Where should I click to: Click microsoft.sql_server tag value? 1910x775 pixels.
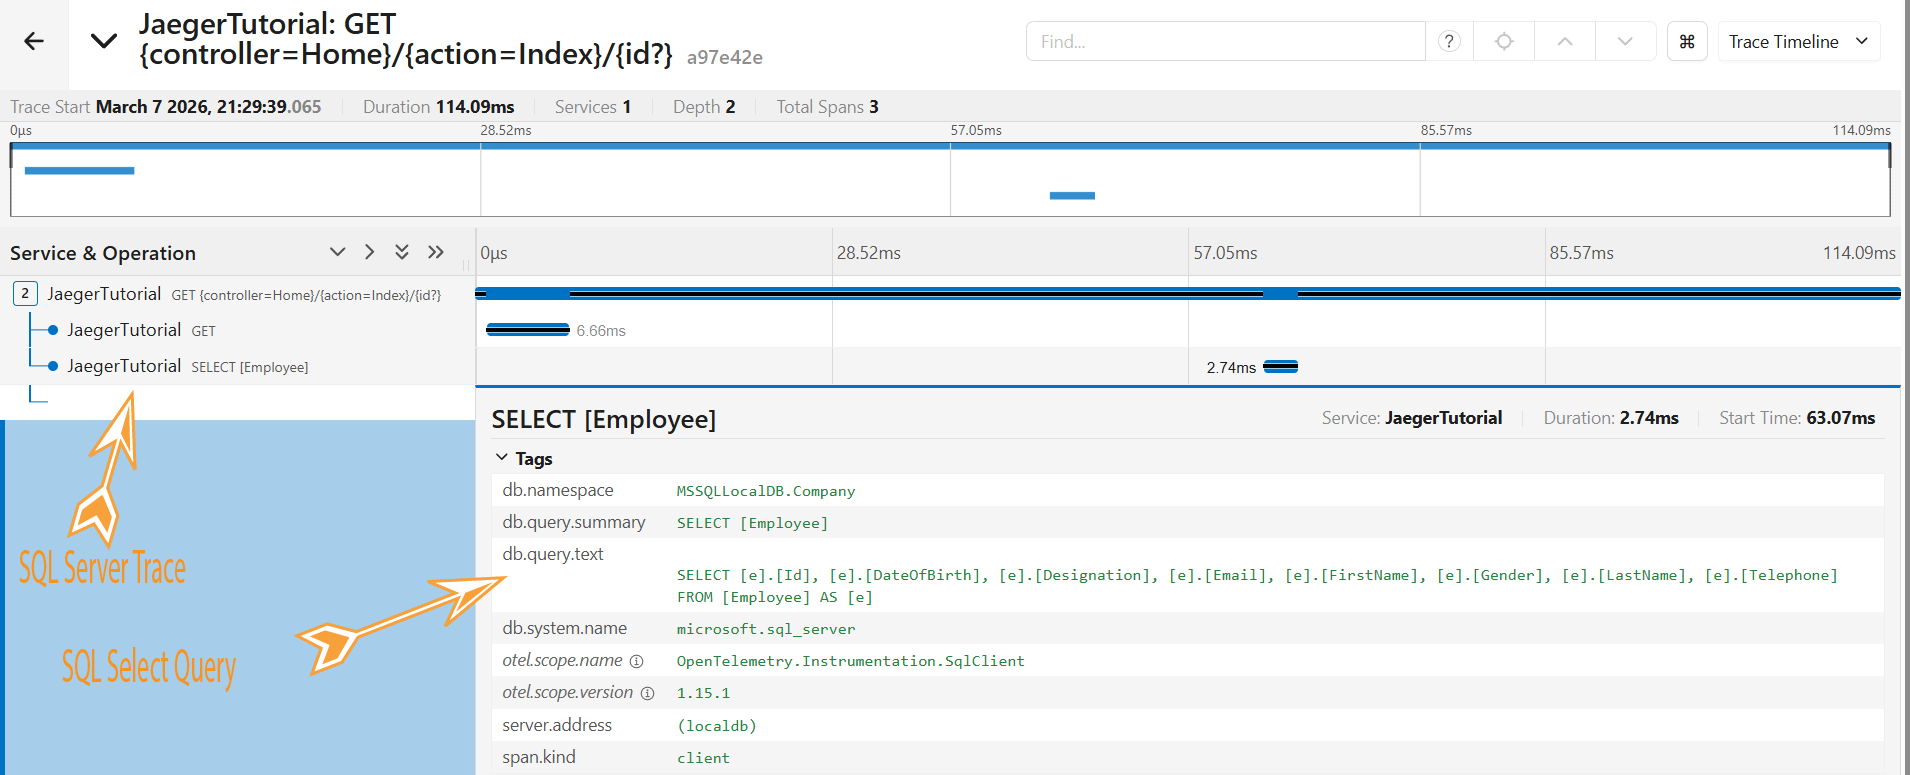[766, 629]
